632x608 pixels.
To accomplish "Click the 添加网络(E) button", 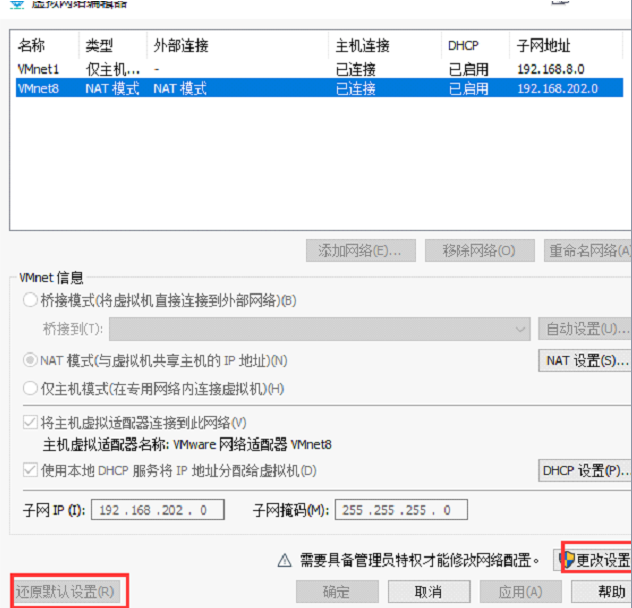I will point(361,250).
